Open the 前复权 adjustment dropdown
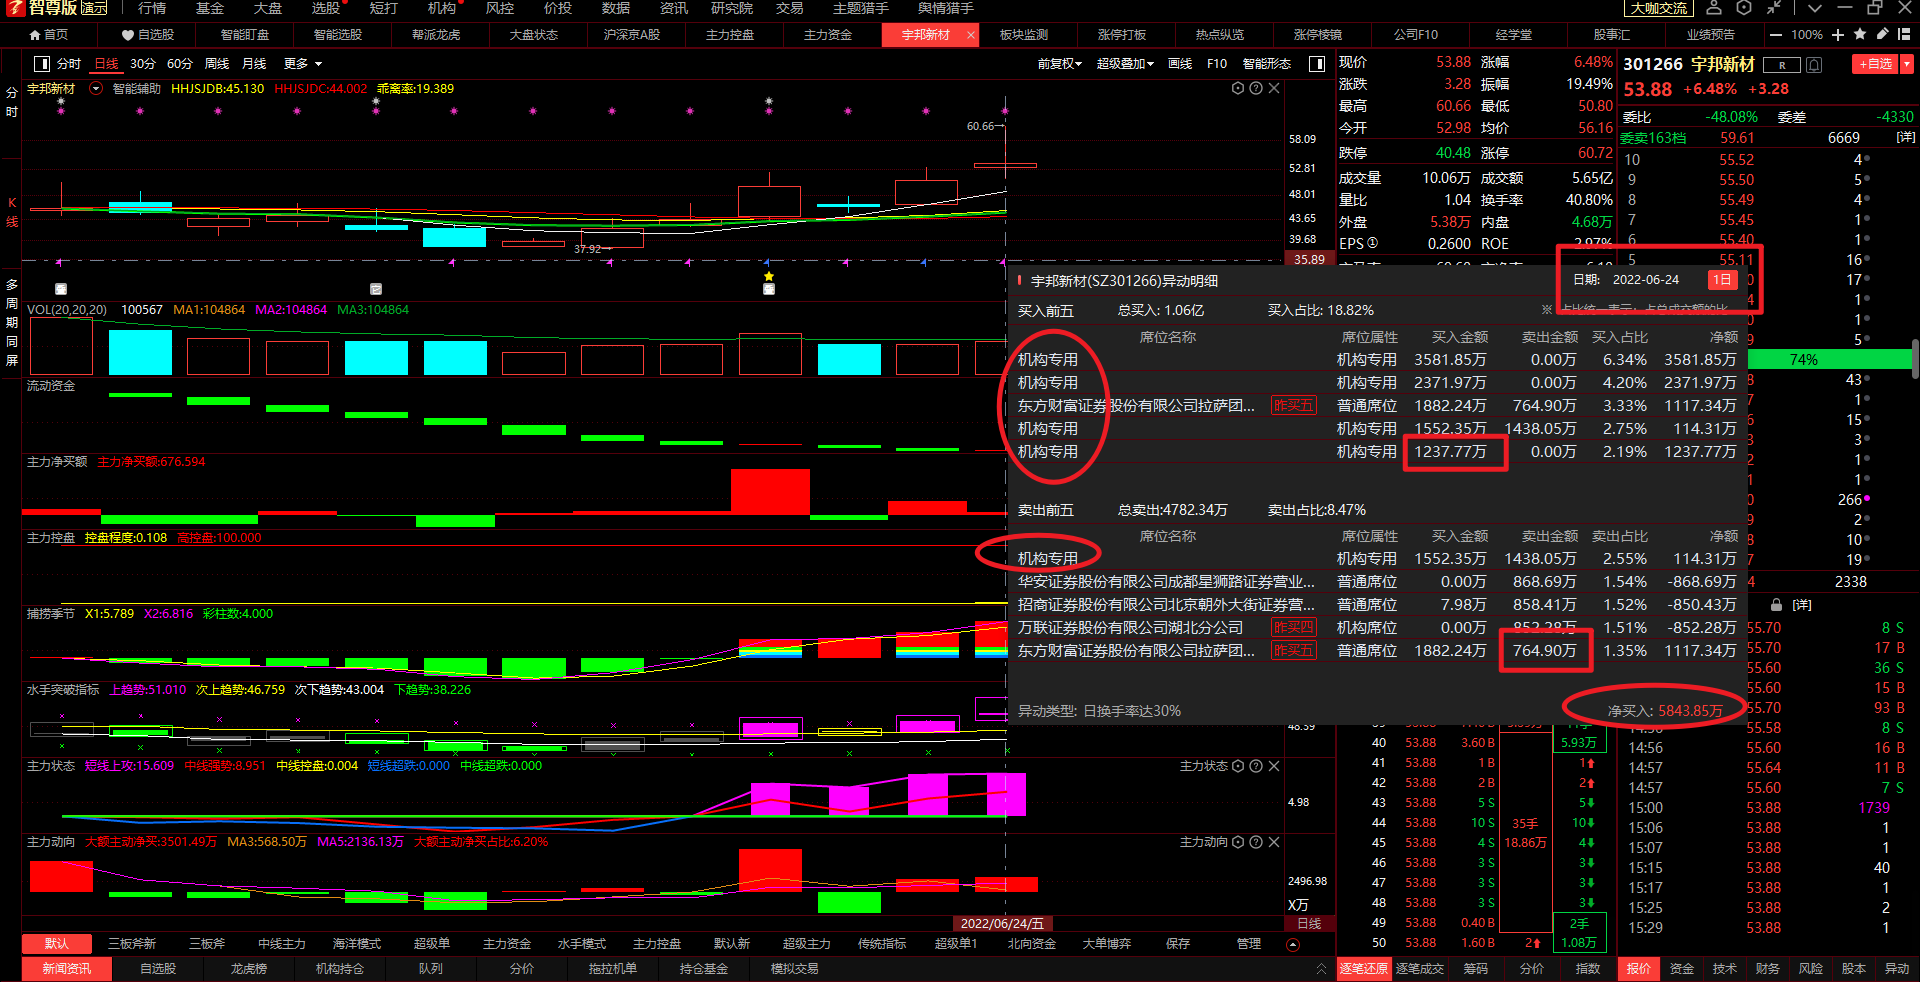Screen dimensions: 1920x982 coord(1059,64)
